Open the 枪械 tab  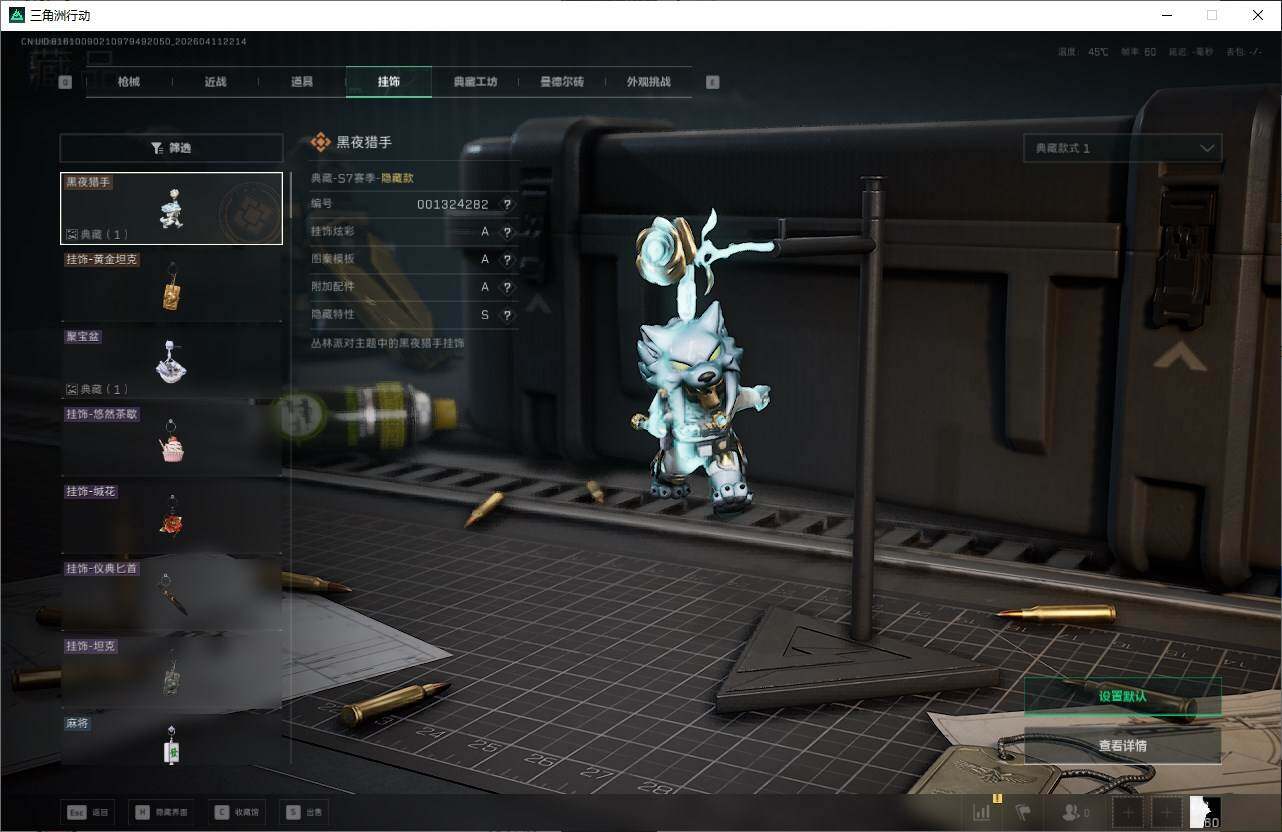129,82
